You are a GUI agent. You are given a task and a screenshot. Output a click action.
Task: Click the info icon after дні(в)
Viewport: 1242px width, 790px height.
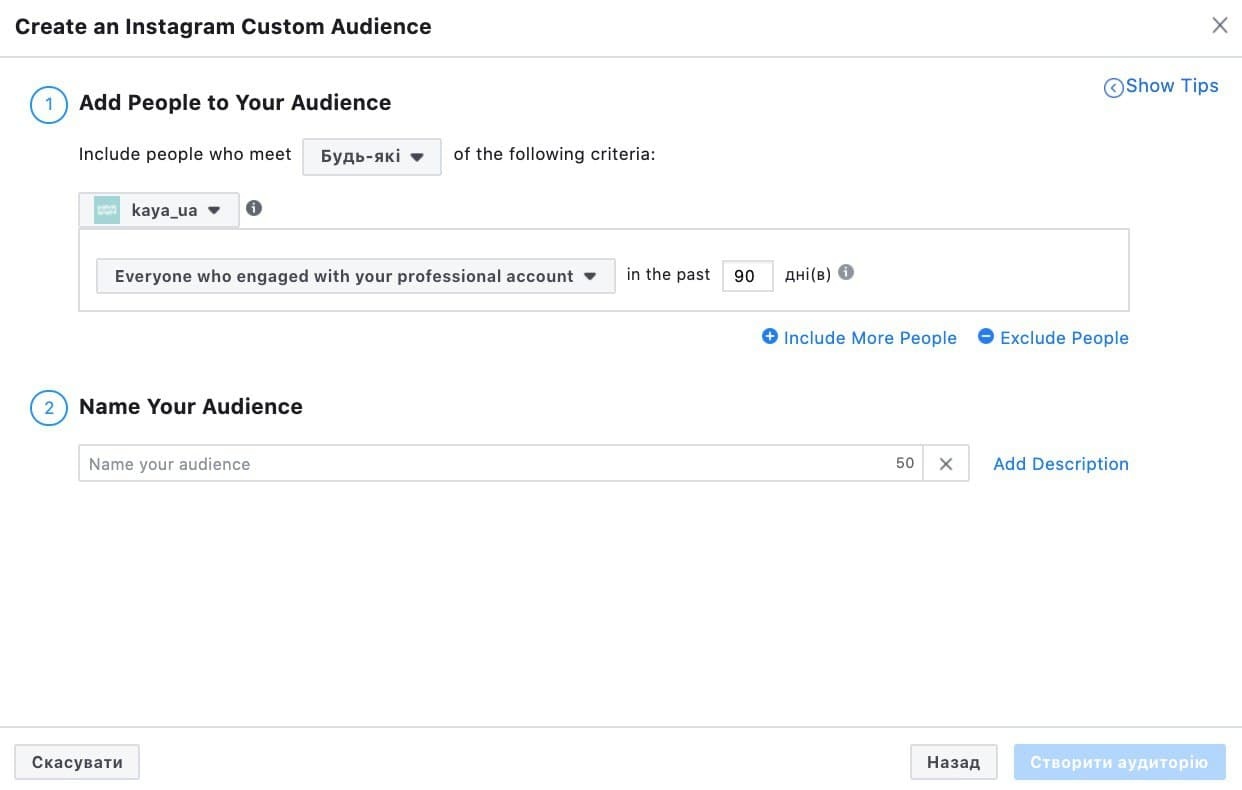846,272
